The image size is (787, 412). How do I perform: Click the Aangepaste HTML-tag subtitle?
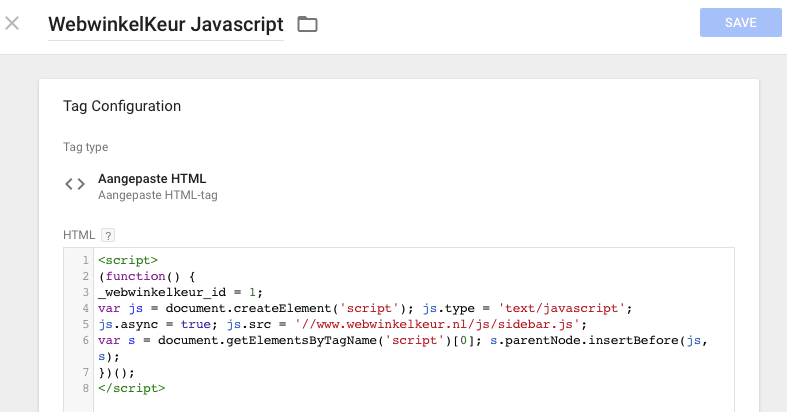coord(157,195)
